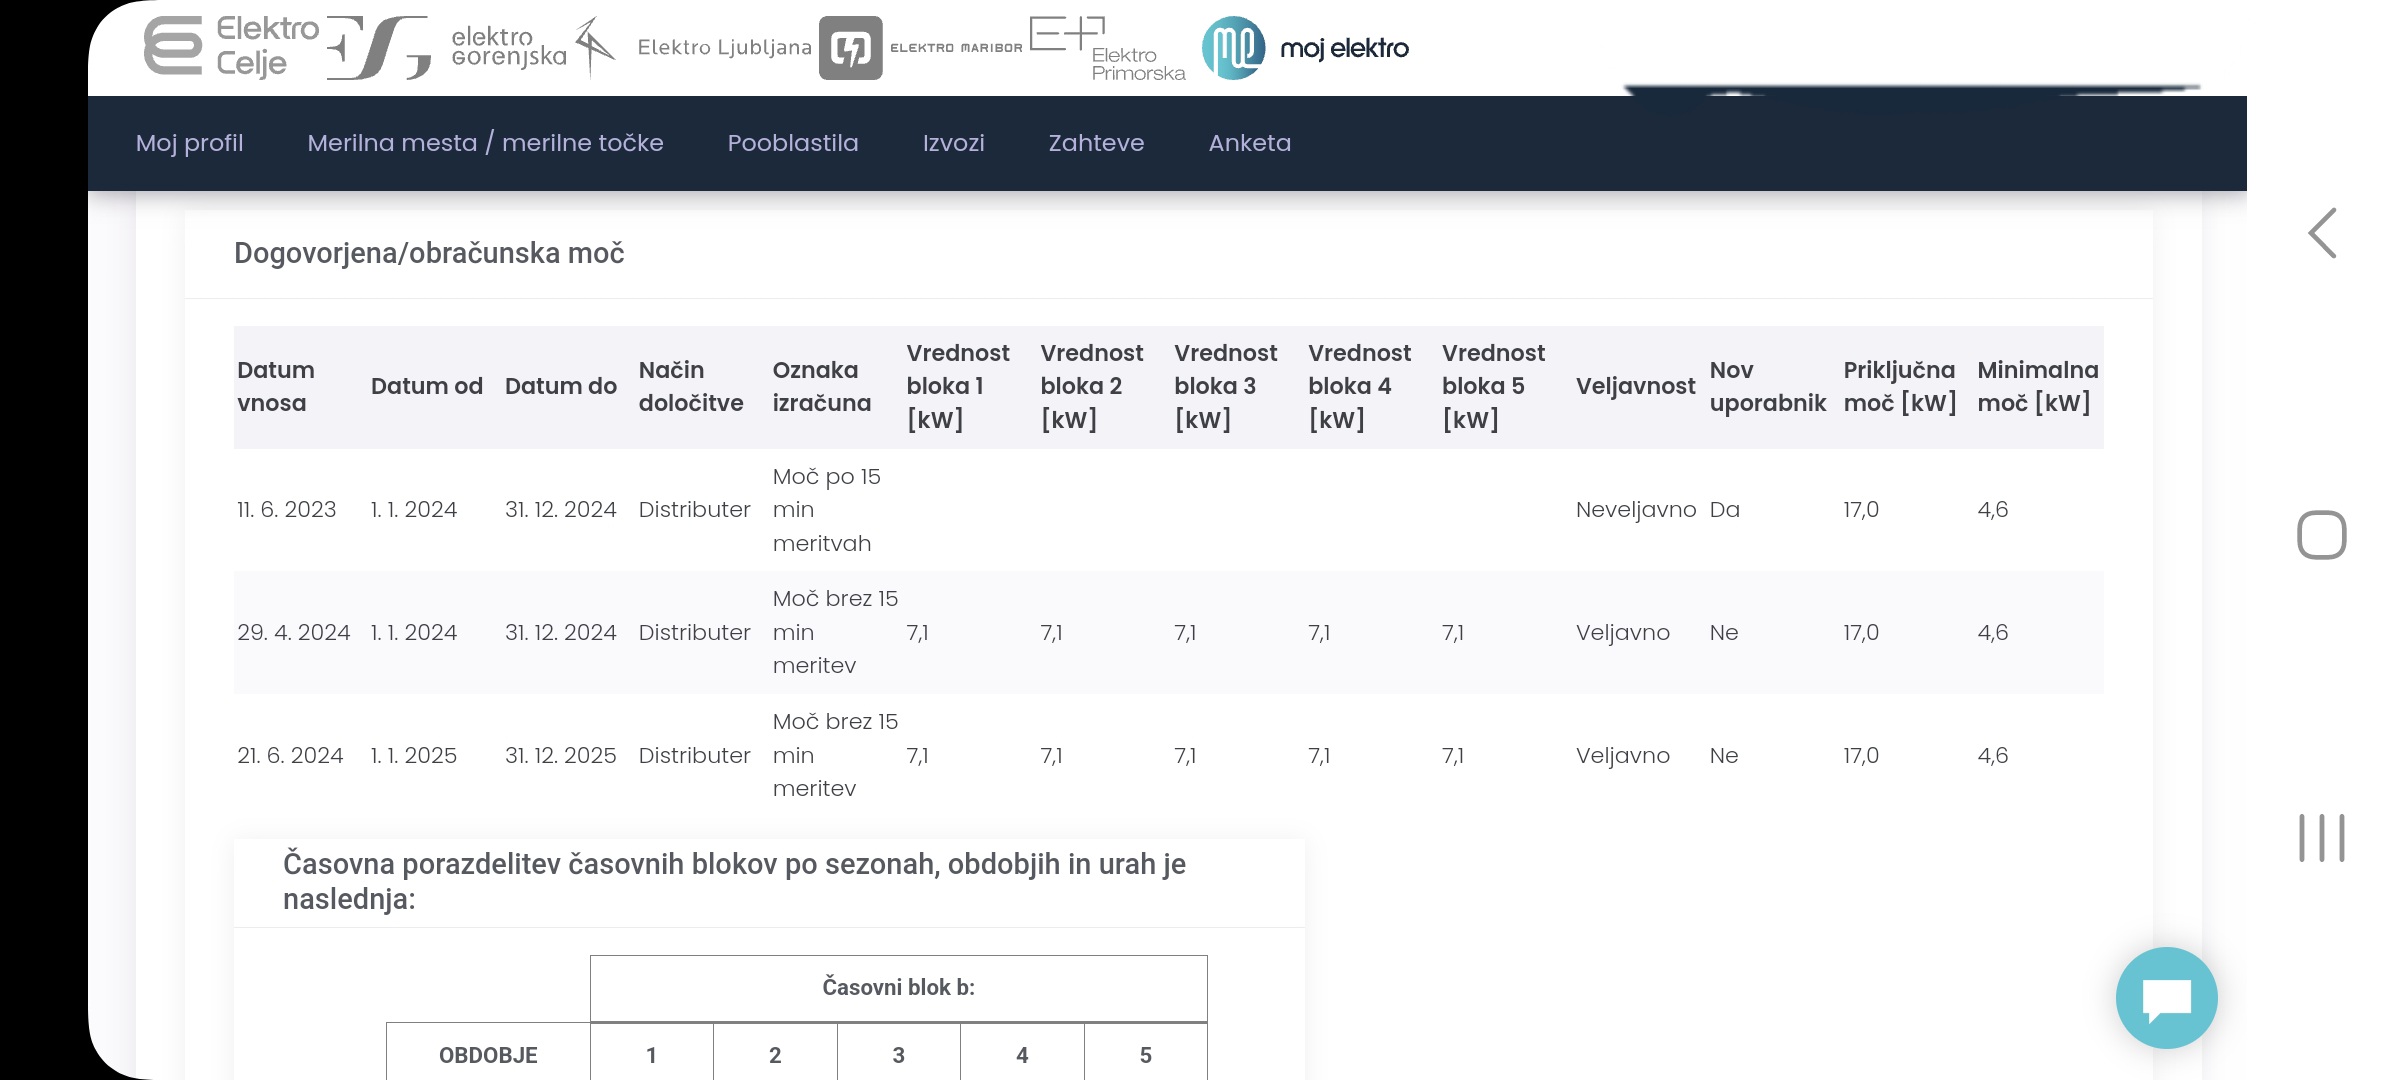
Task: Select the Da value under Nov uporabnik
Action: (1725, 510)
